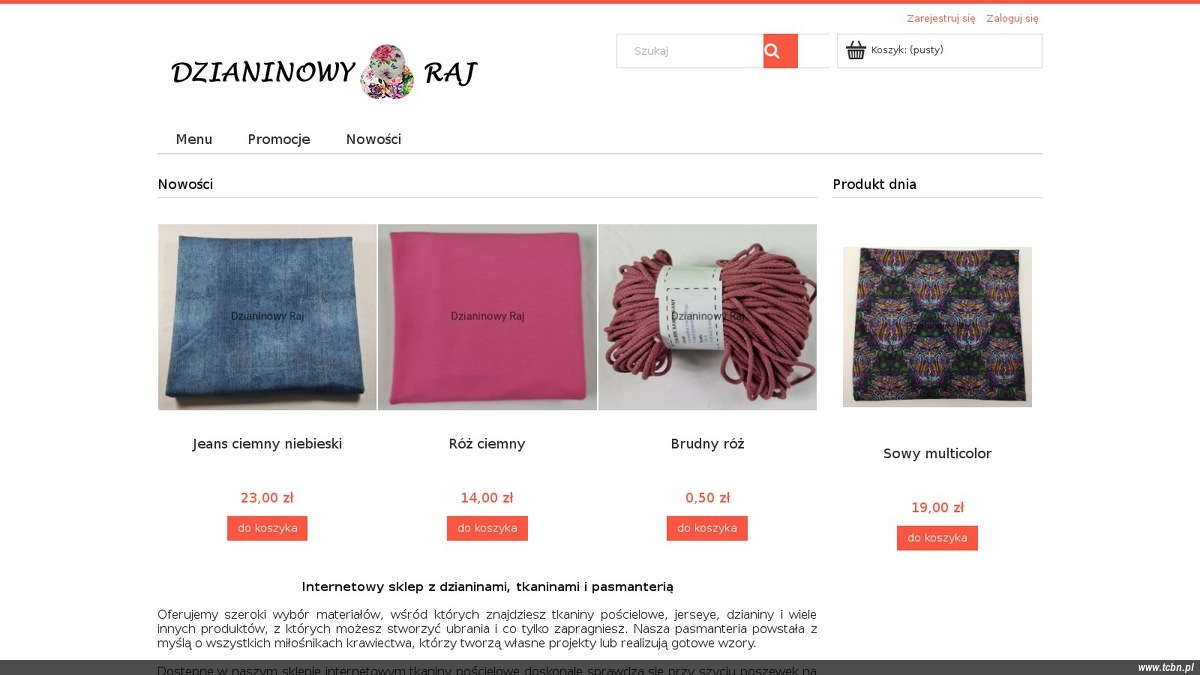Follow the Zarejestruj się link
The image size is (1200, 675).
point(941,18)
